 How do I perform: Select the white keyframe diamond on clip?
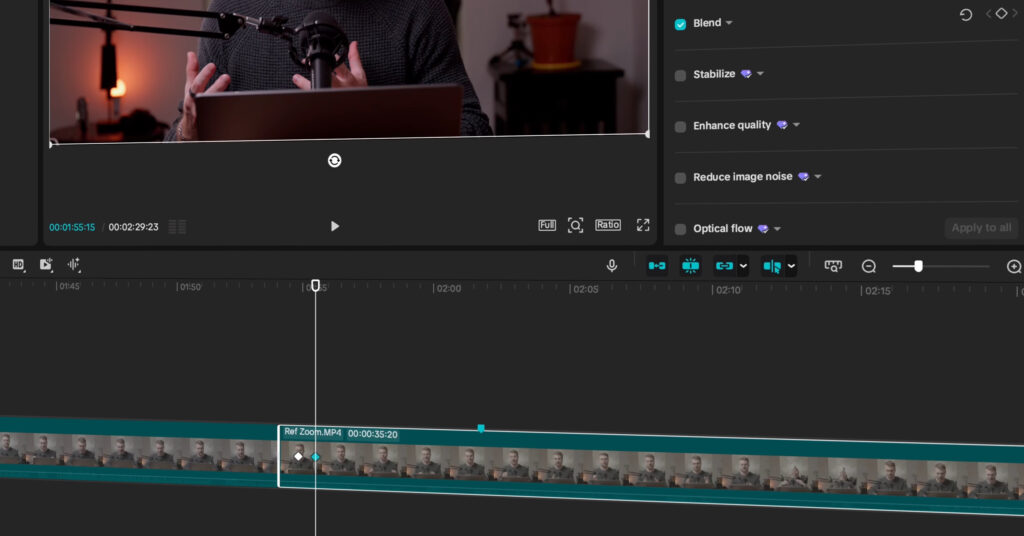(298, 456)
